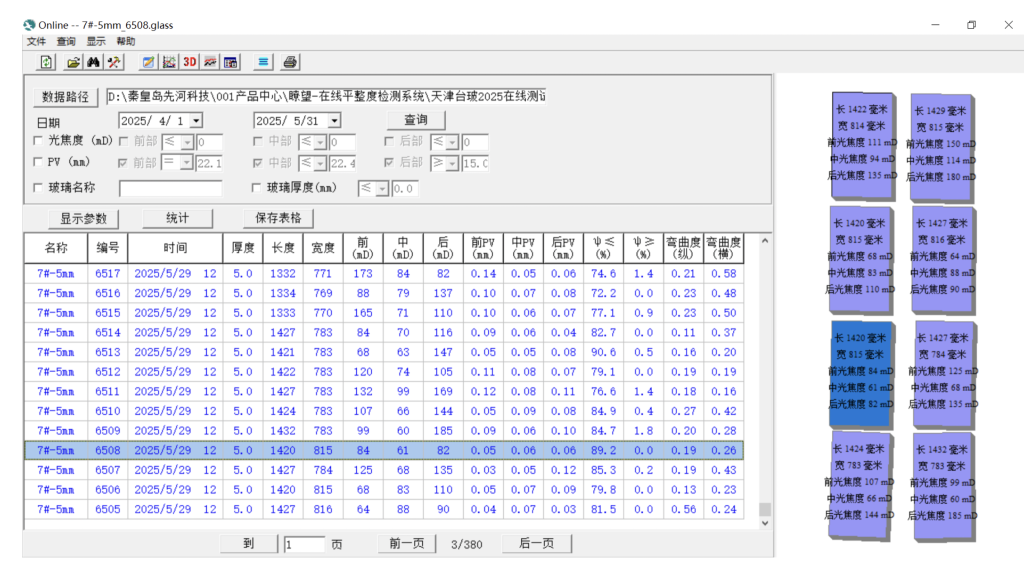Click the printer icon in toolbar
This screenshot has height=561, width=1024.
[x=290, y=62]
